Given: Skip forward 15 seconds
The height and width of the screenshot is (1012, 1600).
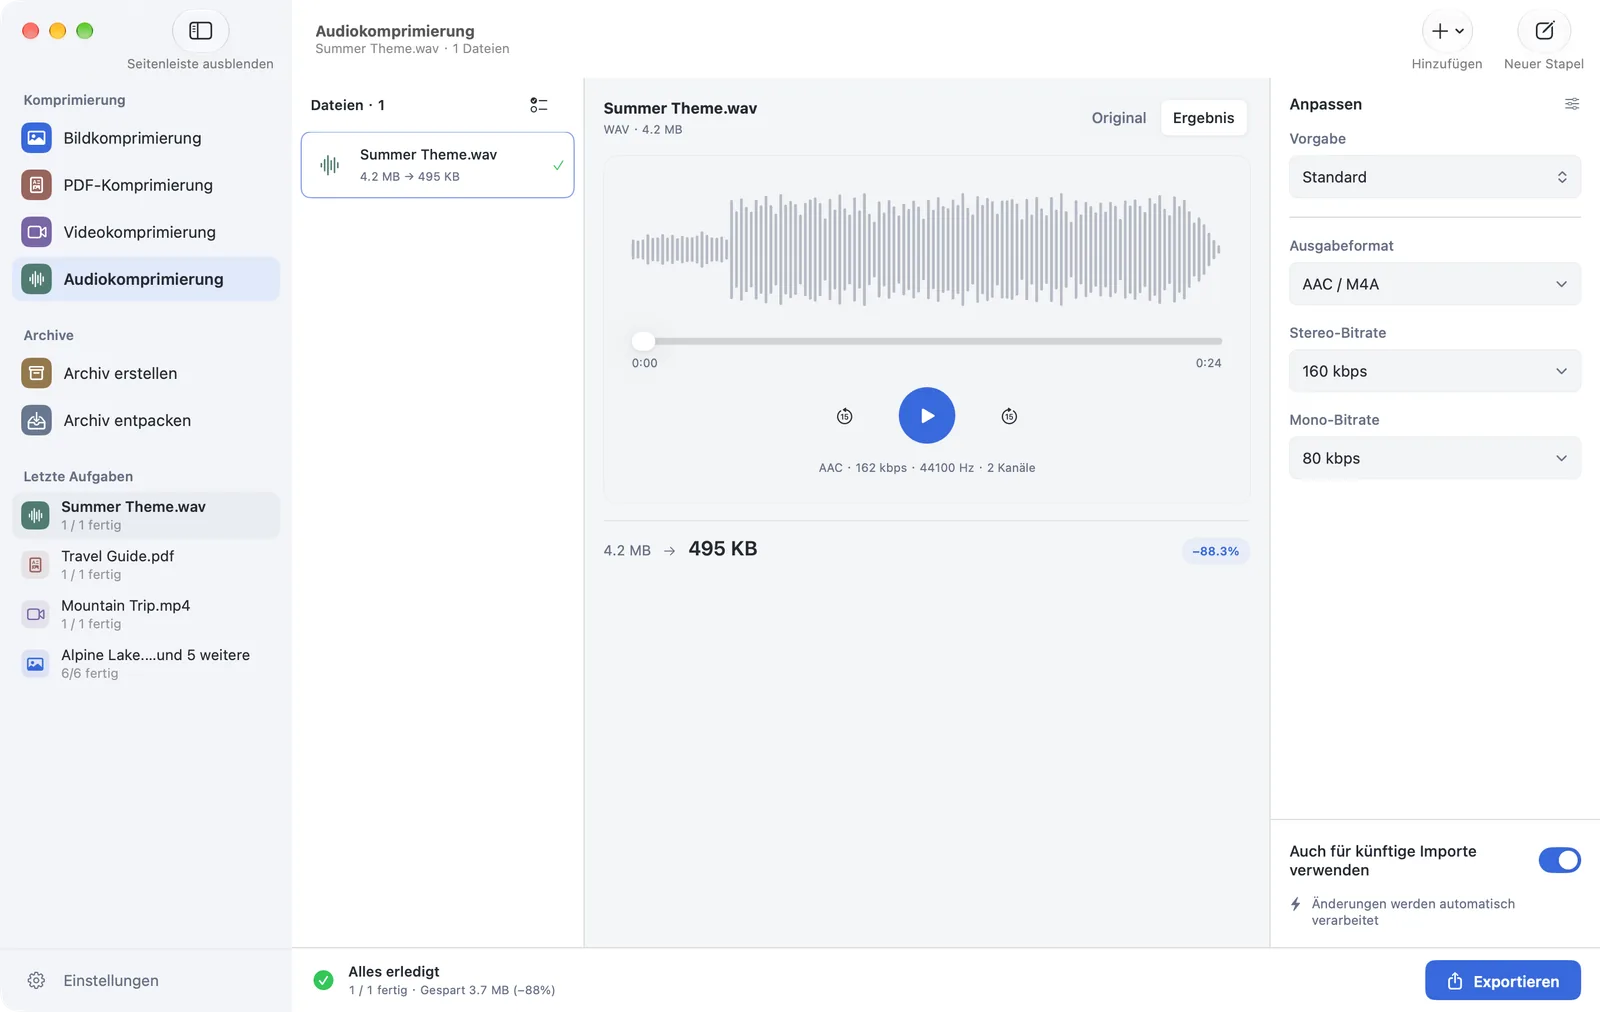Looking at the screenshot, I should 1009,416.
